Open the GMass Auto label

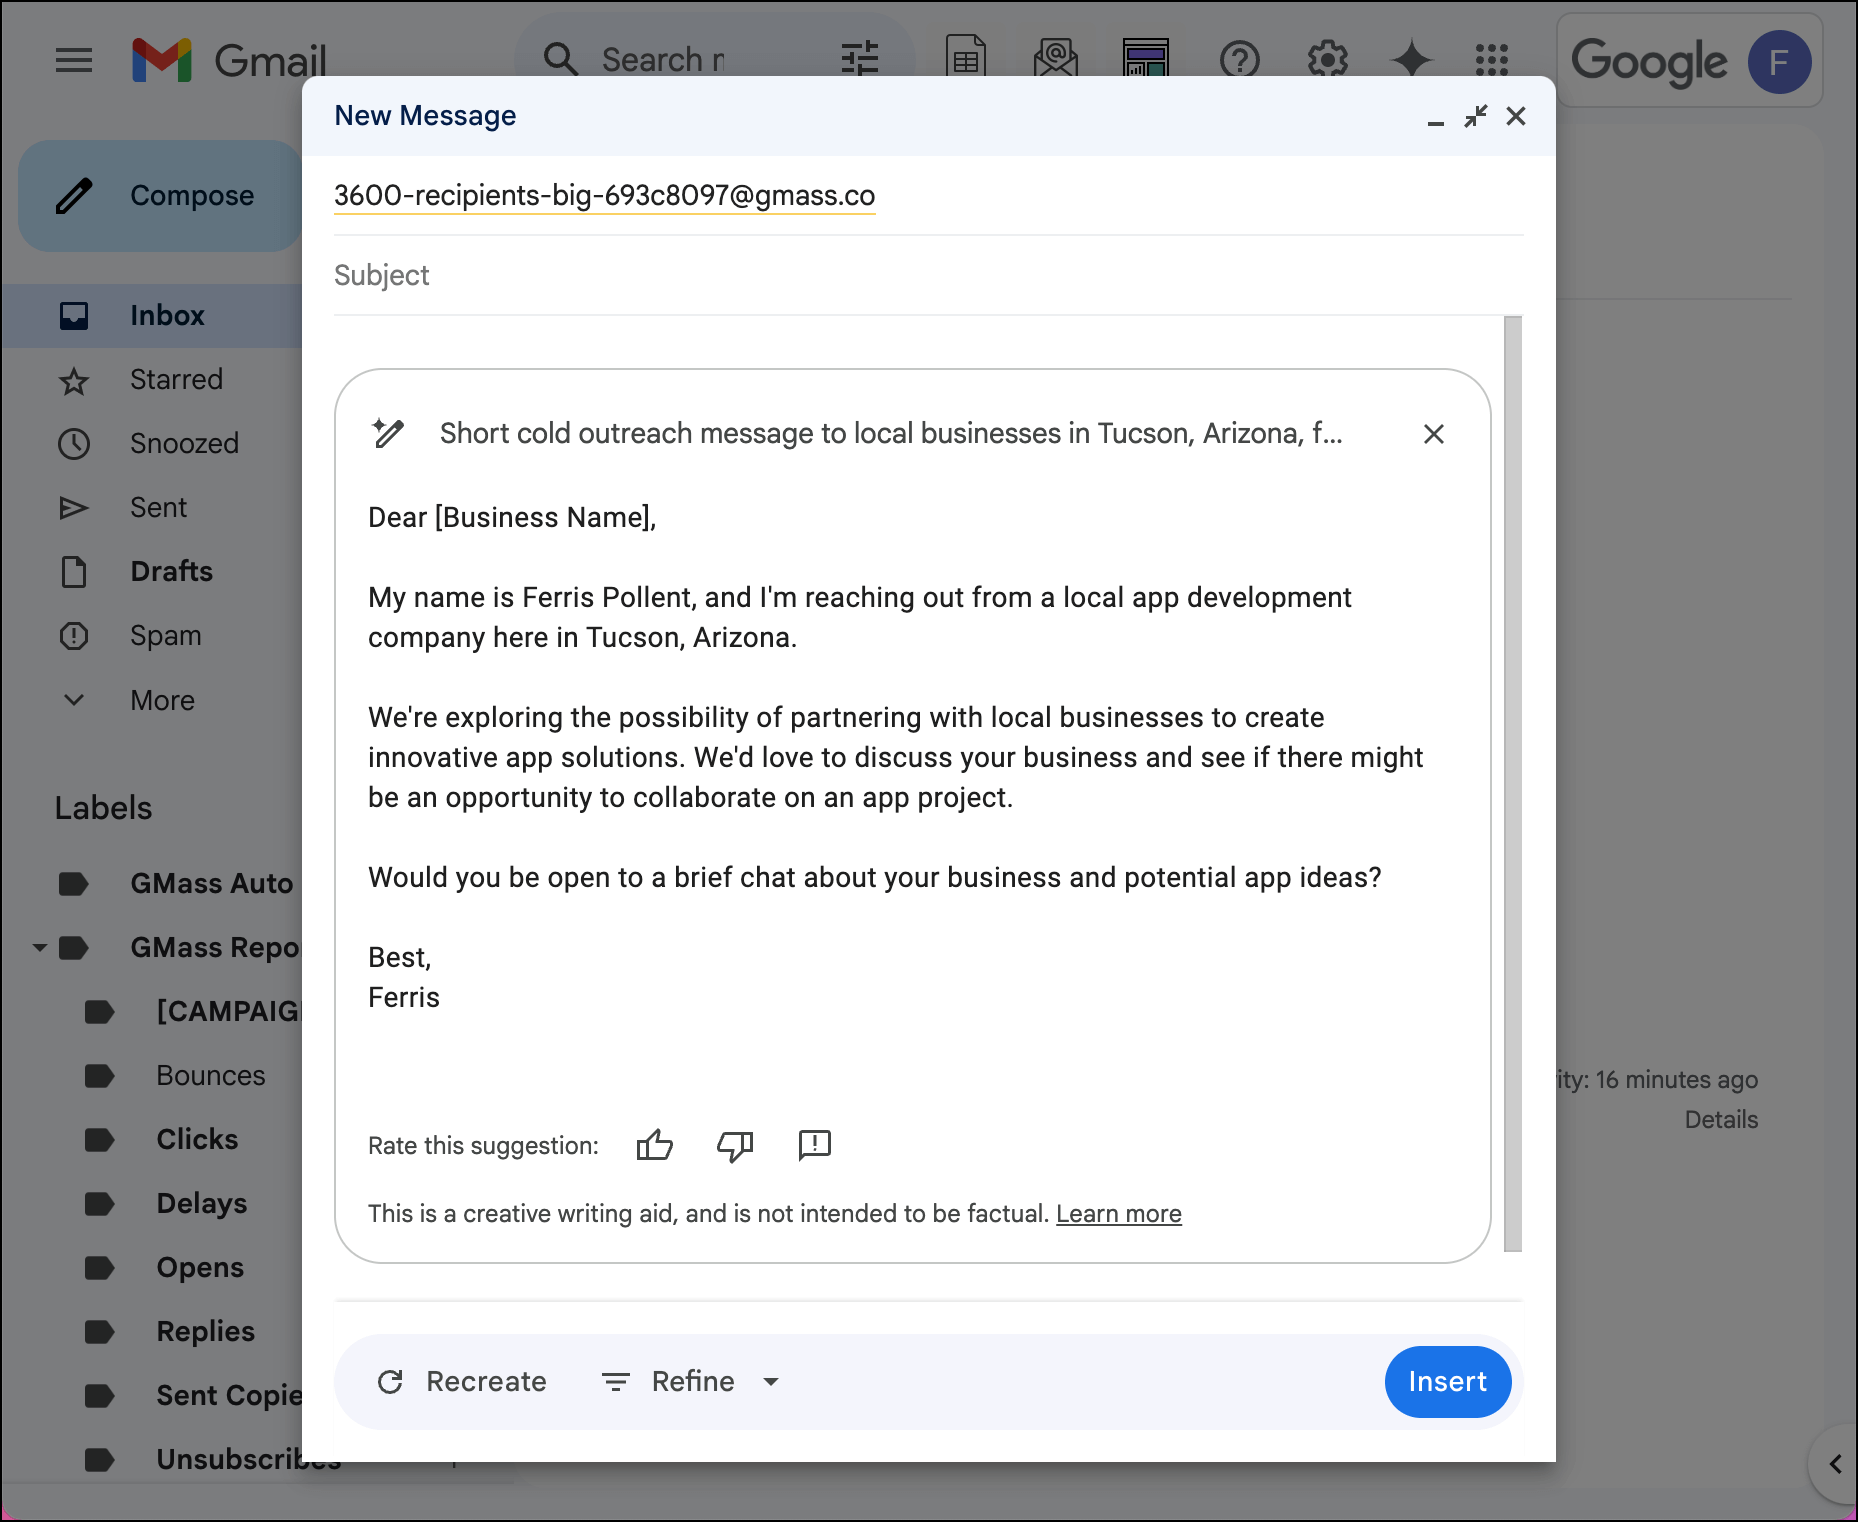click(211, 884)
